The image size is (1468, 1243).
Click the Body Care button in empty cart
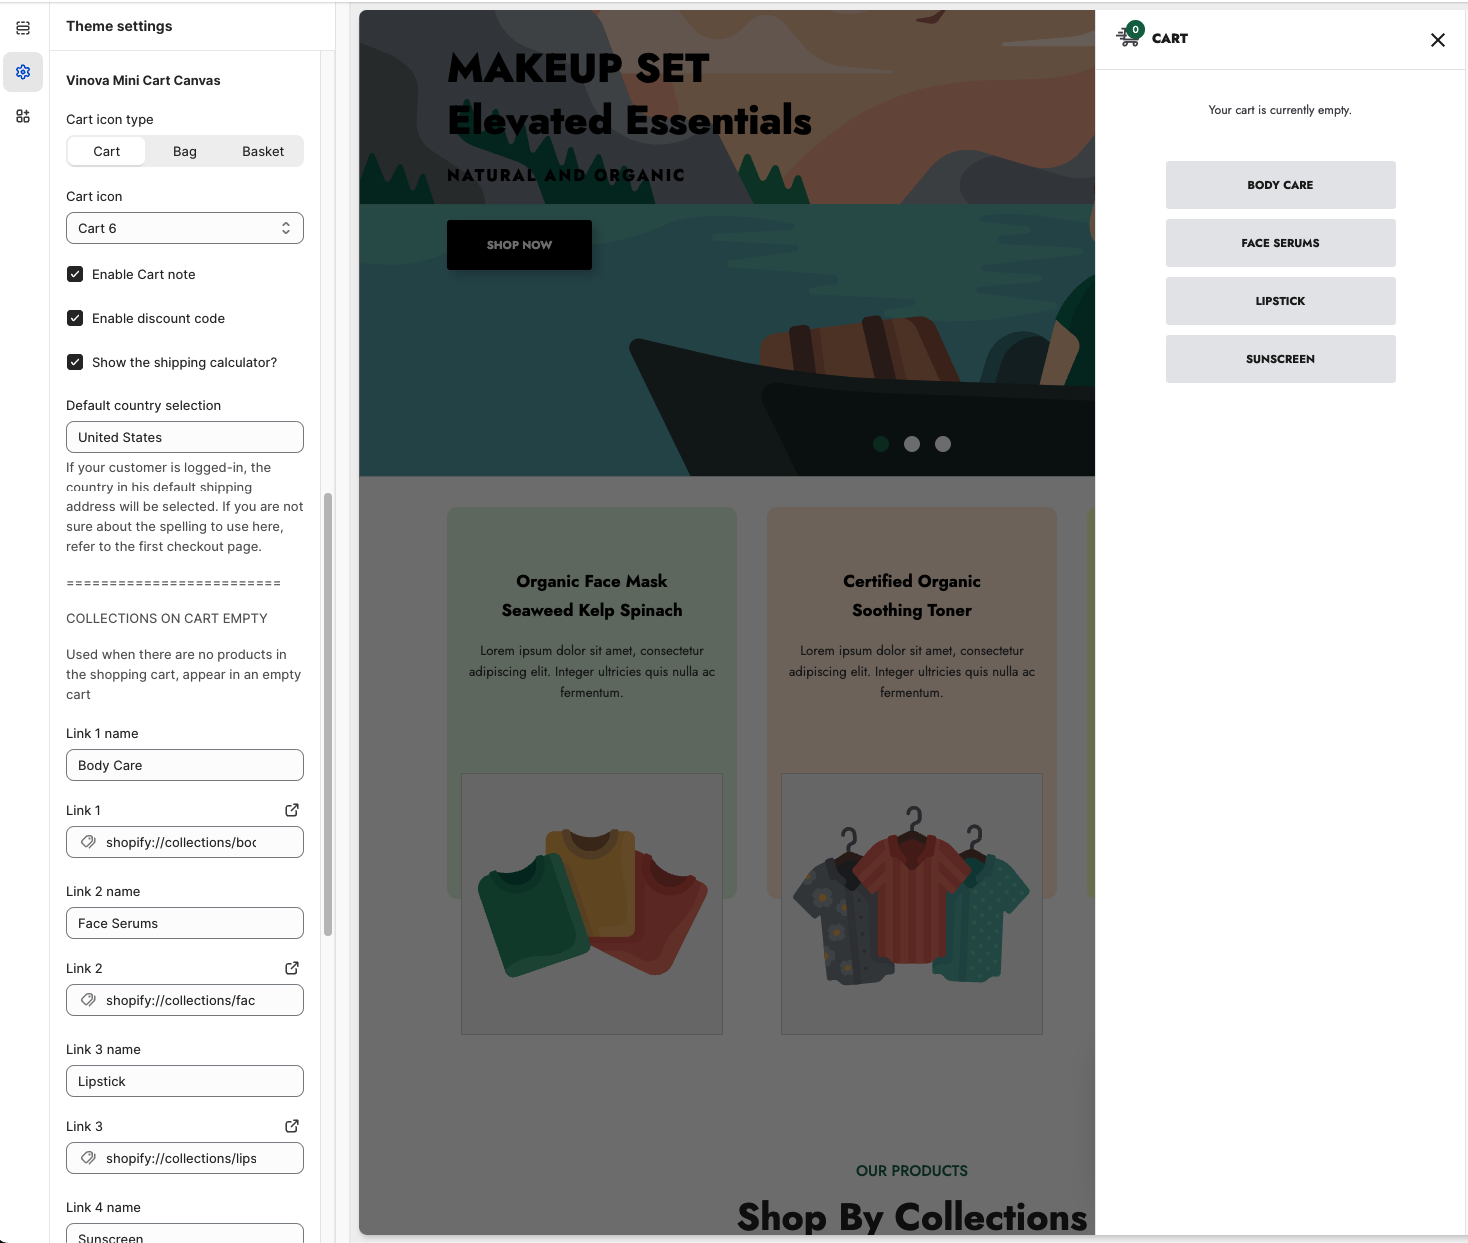(x=1280, y=185)
